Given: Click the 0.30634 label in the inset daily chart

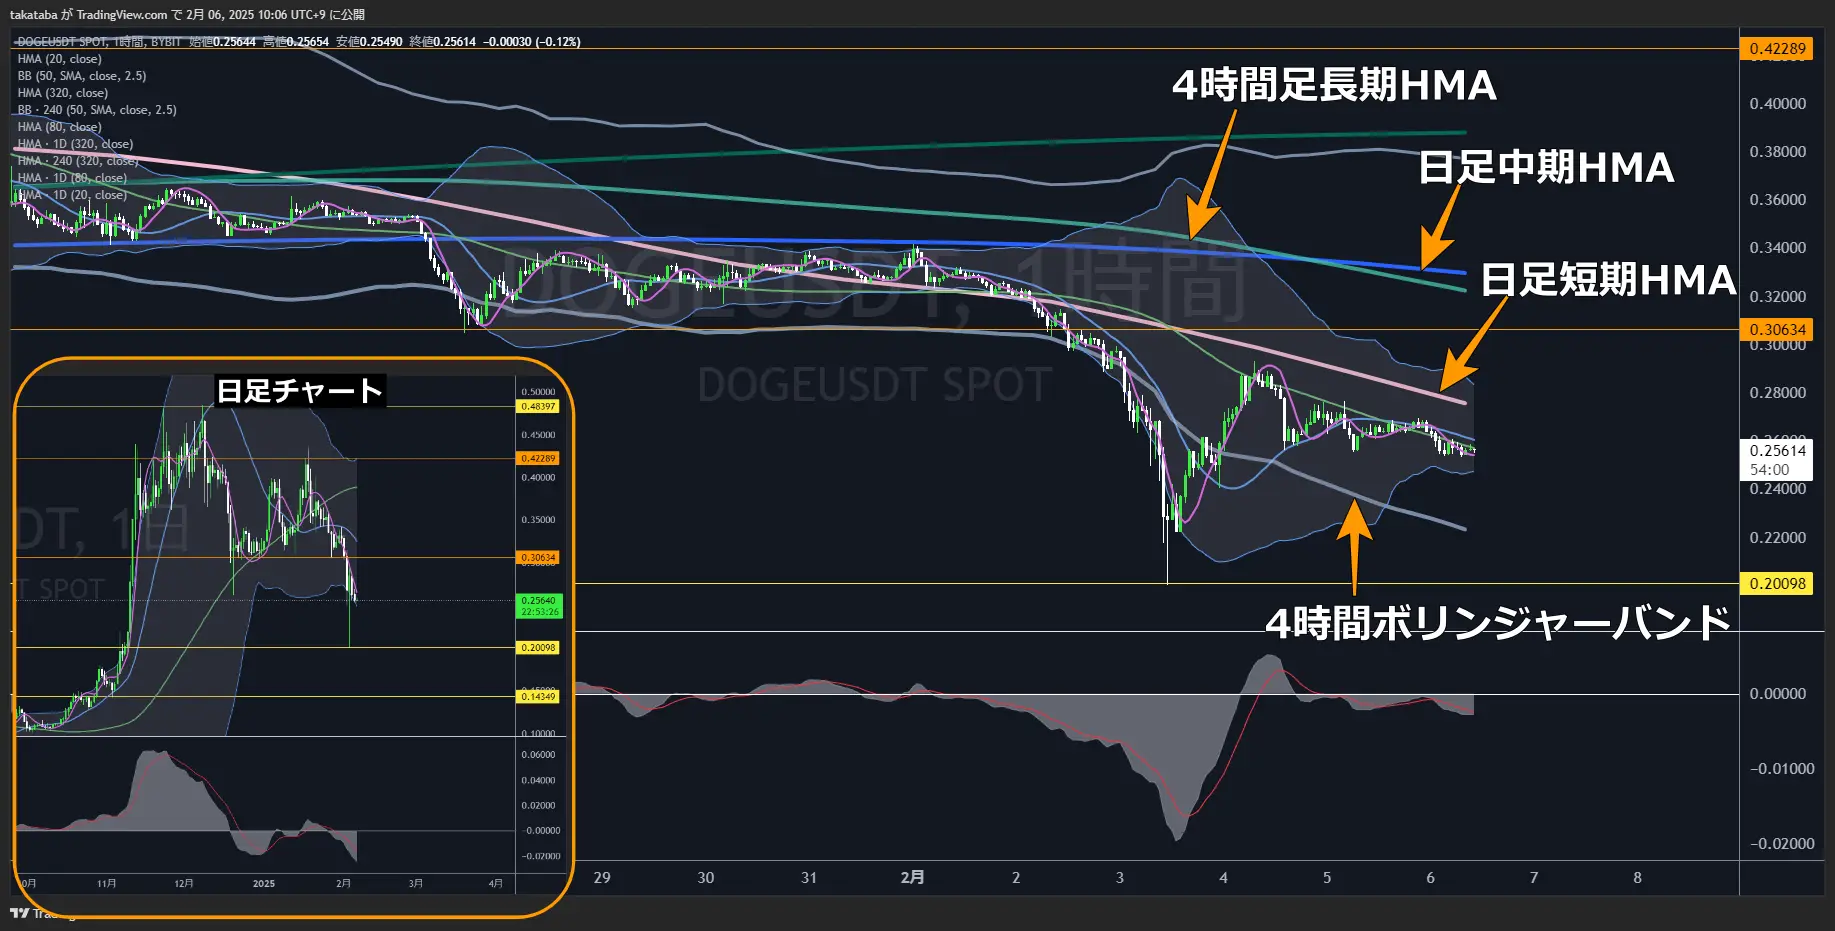Looking at the screenshot, I should point(538,557).
